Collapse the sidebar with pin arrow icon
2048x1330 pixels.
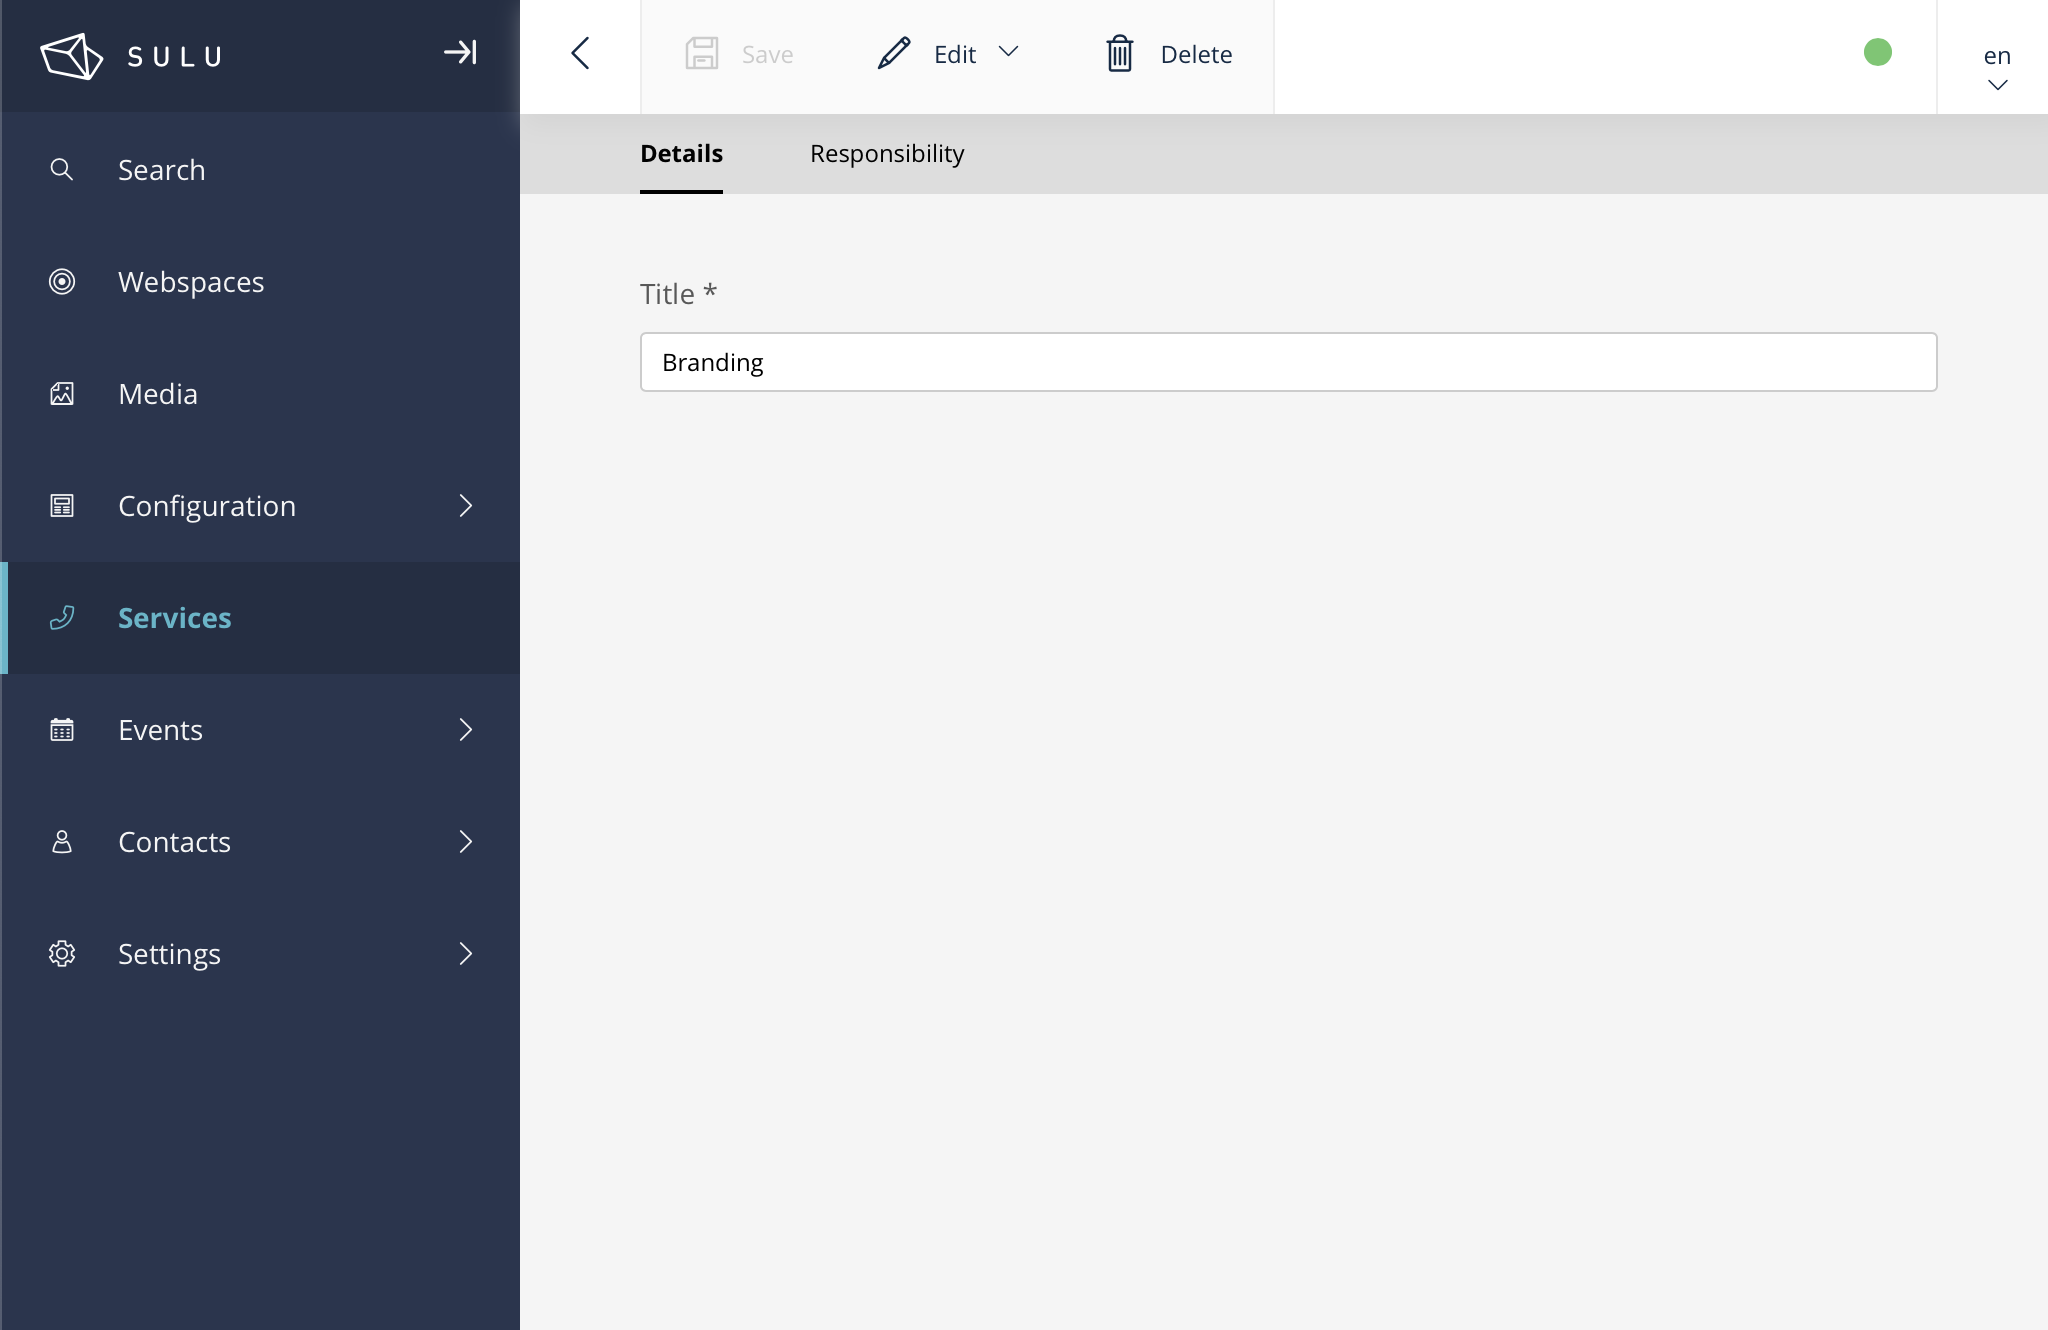point(460,52)
